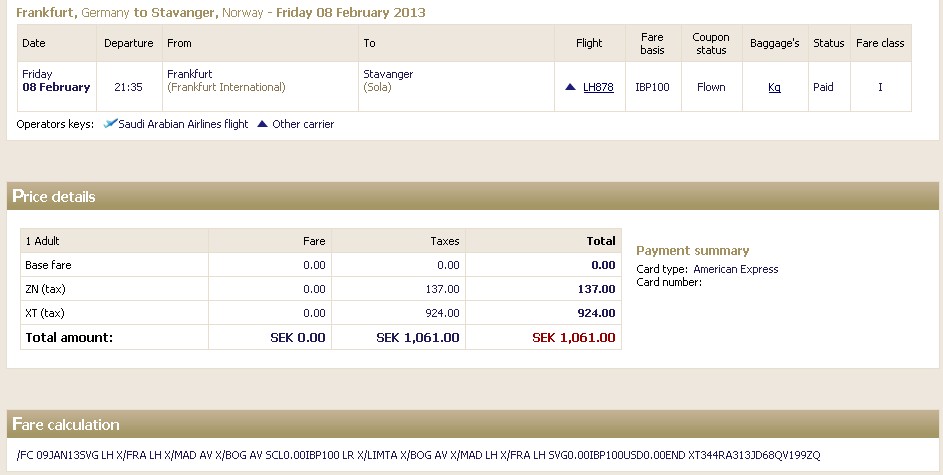Click the Coupon status column header
The height and width of the screenshot is (475, 943).
[x=711, y=44]
